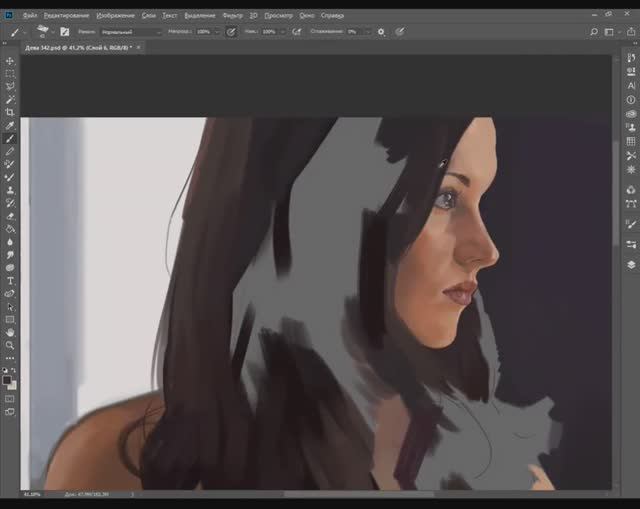Enable airbrush build-up mode

tap(297, 32)
